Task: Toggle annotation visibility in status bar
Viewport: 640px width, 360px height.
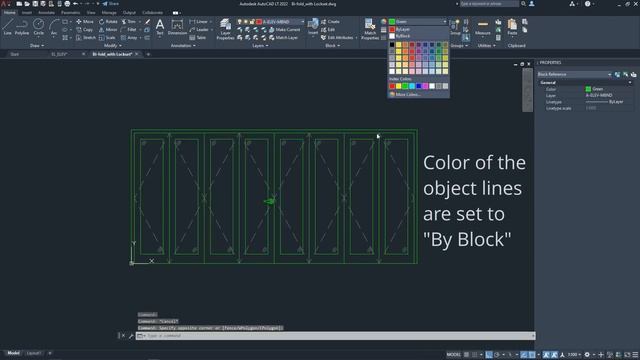Action: point(546,355)
